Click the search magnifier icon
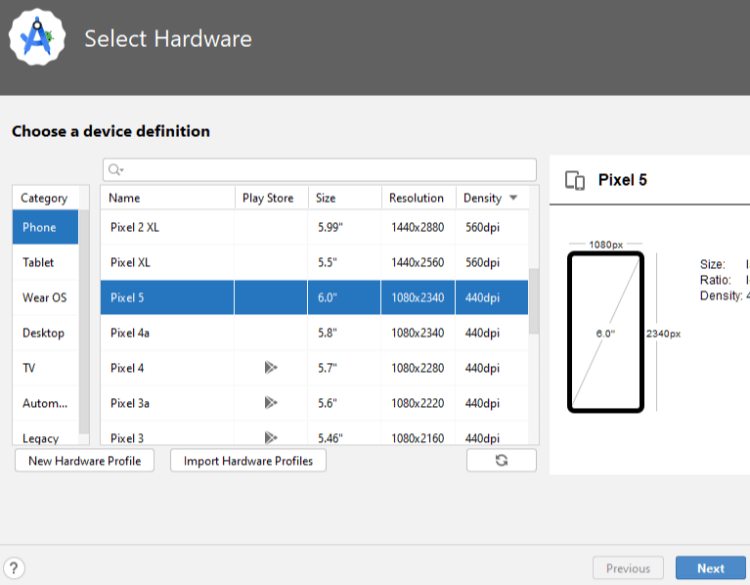This screenshot has height=585, width=750. point(116,170)
